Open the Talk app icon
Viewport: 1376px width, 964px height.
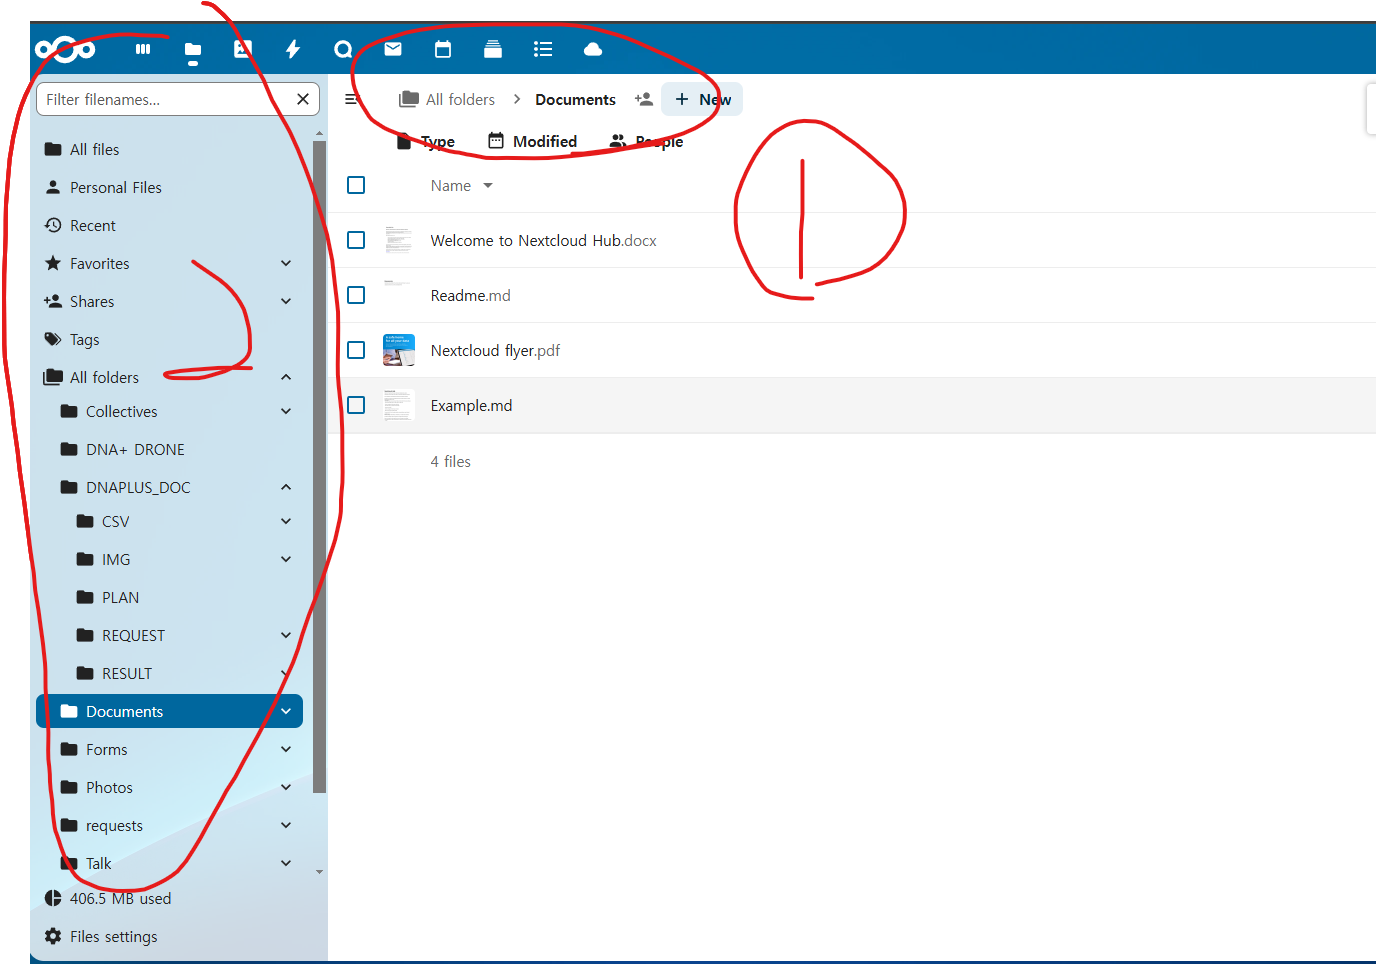pos(343,49)
